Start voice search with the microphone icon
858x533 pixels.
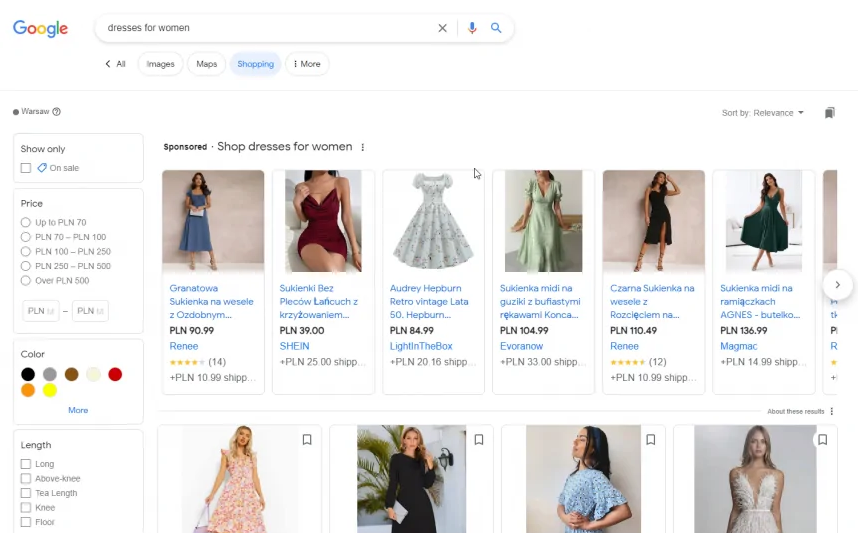pyautogui.click(x=472, y=28)
